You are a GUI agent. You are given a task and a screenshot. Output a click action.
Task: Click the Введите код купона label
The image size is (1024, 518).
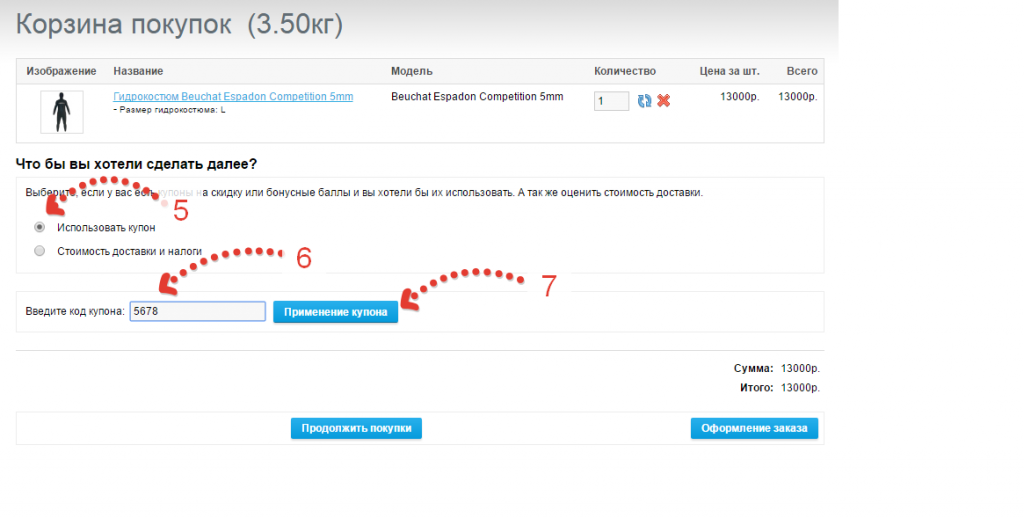pos(75,312)
